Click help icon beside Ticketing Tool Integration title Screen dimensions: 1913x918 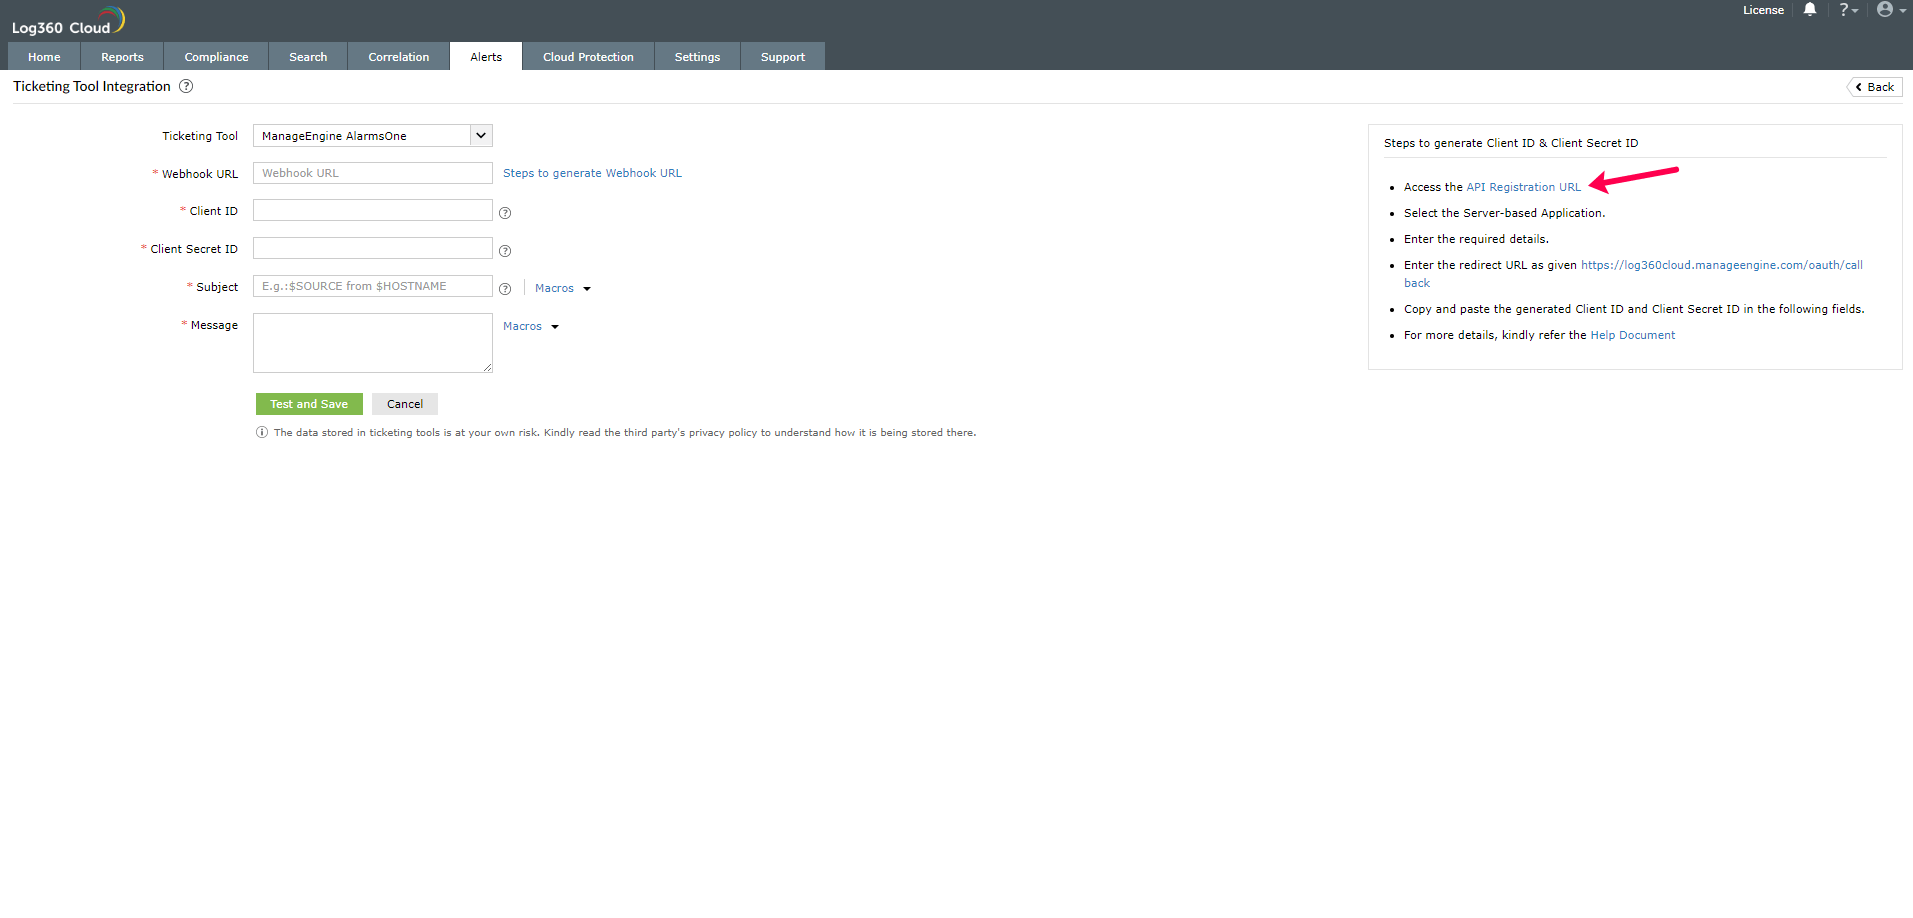186,86
